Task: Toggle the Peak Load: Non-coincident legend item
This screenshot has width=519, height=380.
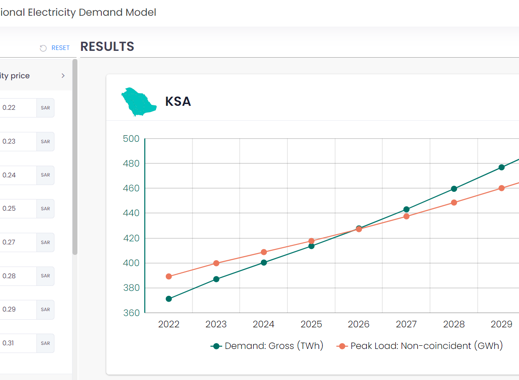Action: (x=420, y=346)
